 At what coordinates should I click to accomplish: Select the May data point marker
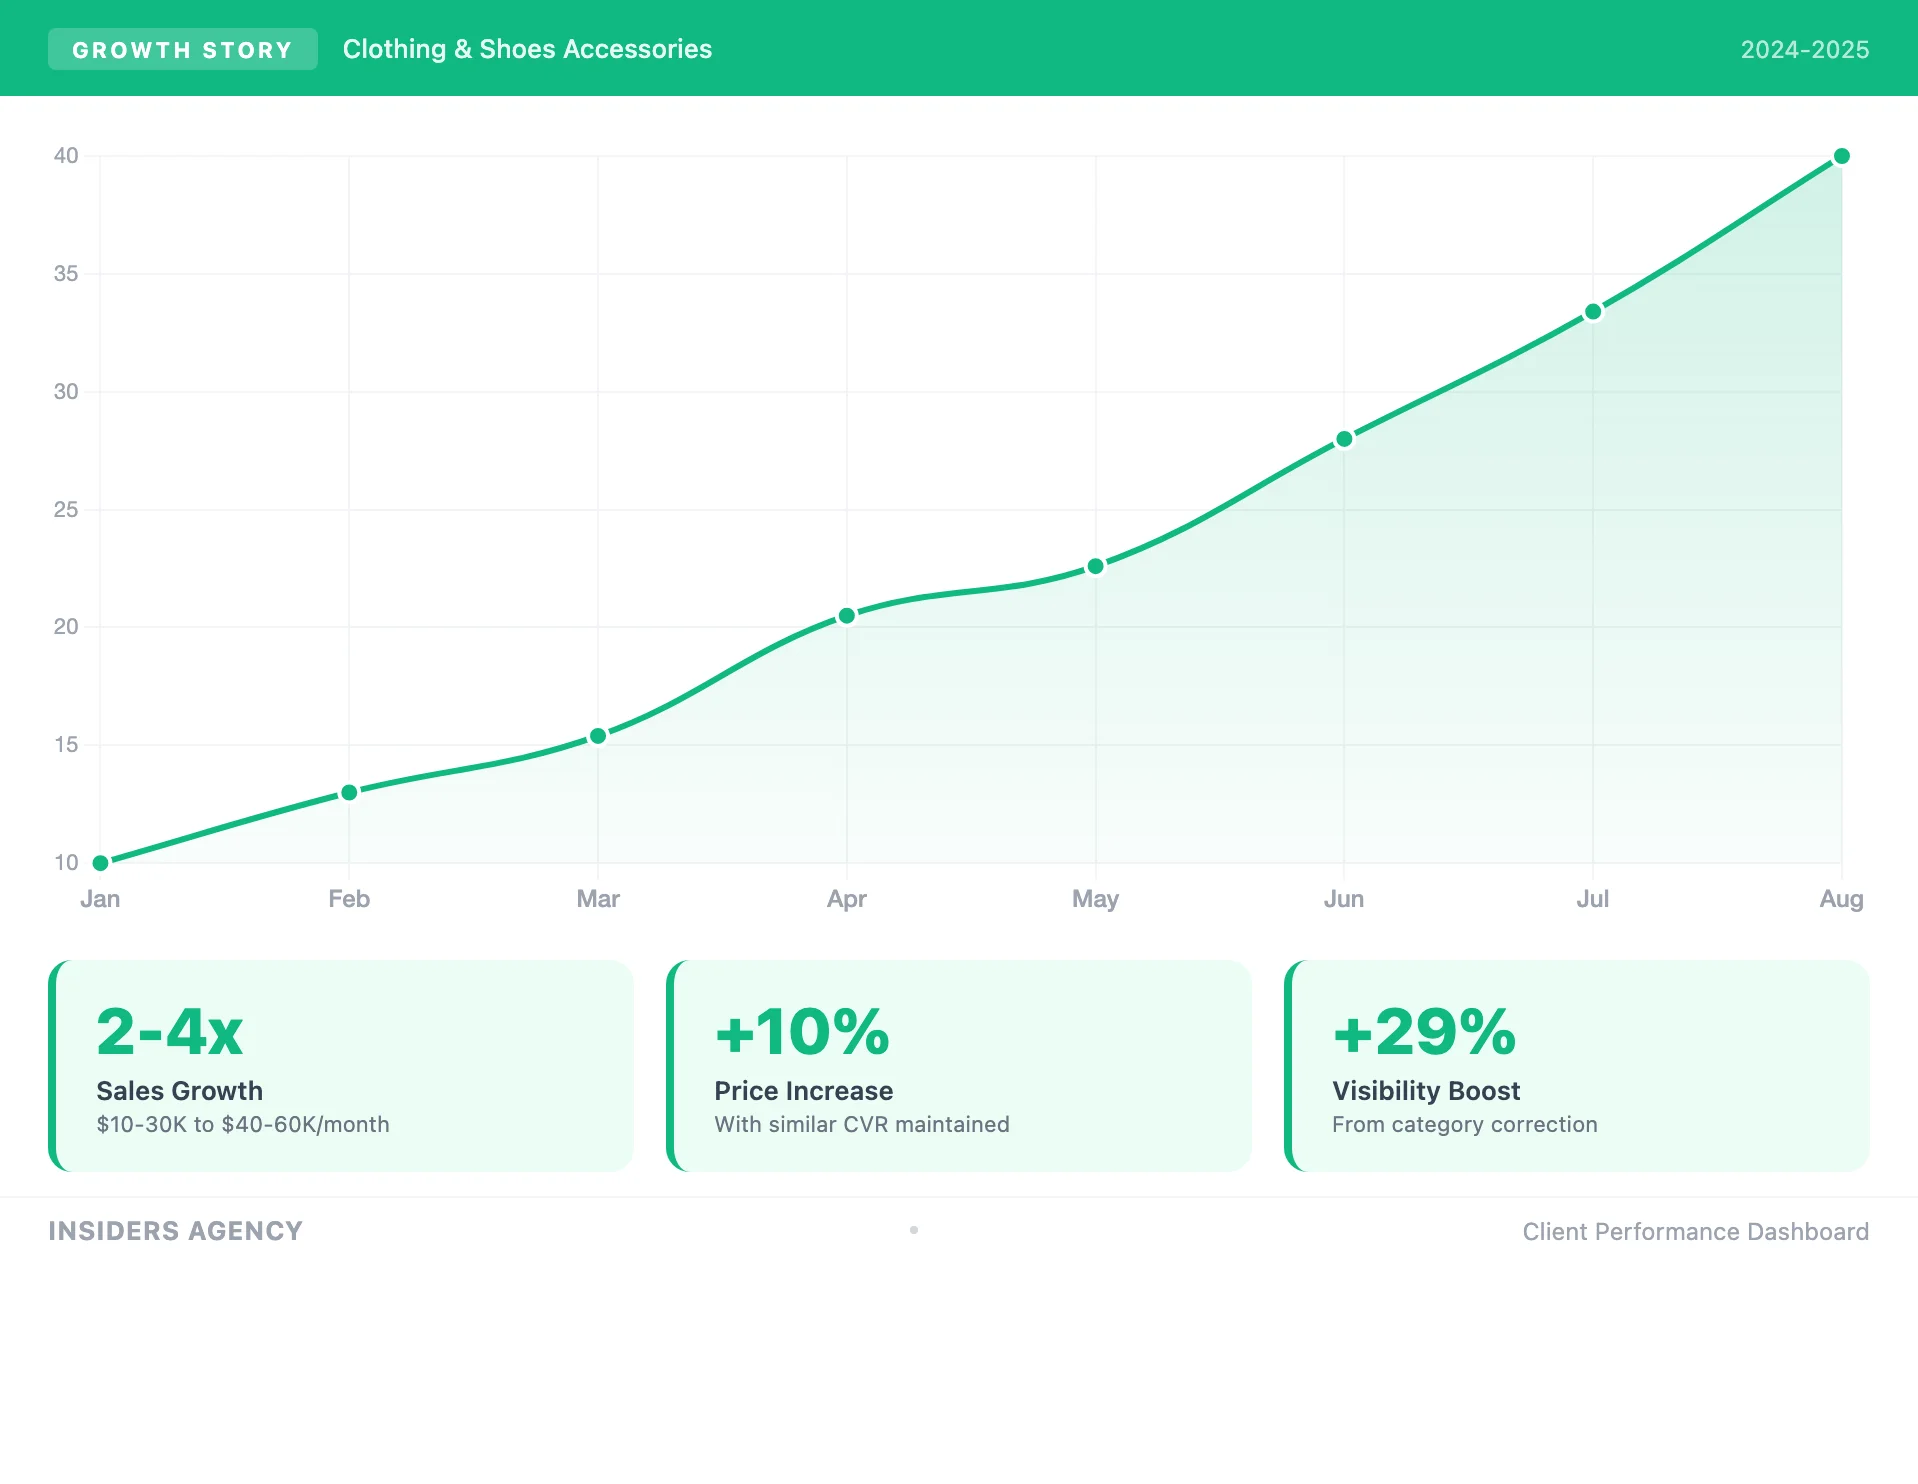1095,566
